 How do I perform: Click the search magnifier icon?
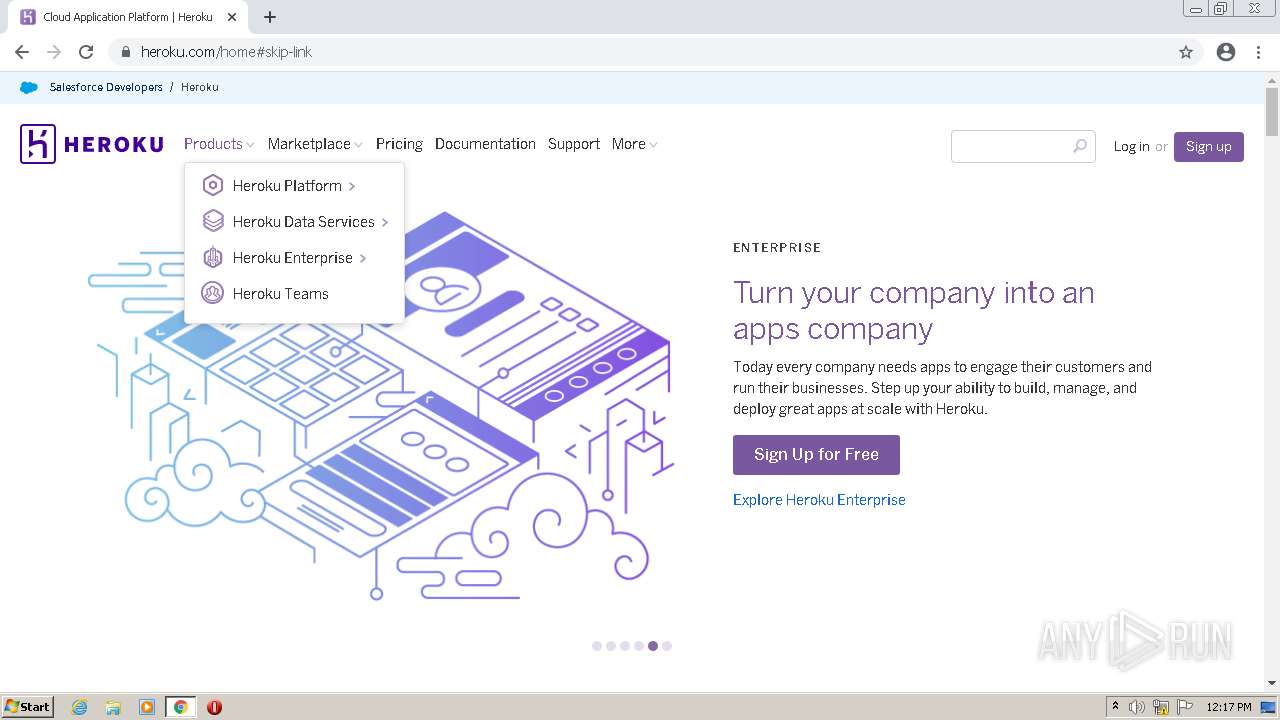1080,146
